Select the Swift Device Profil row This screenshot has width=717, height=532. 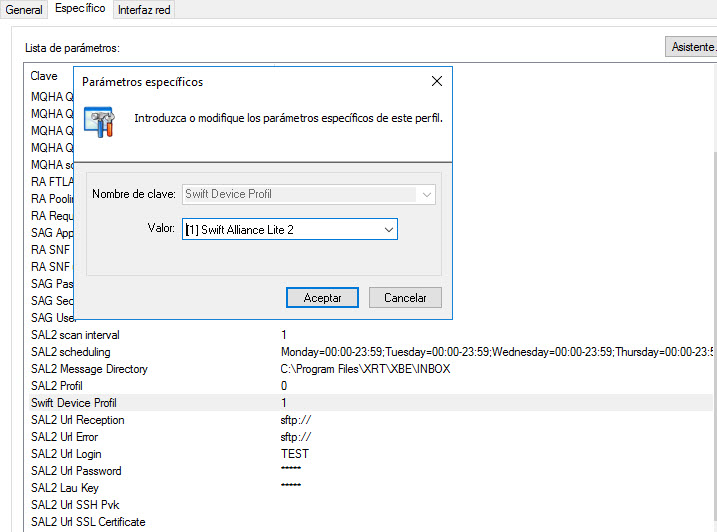(x=74, y=403)
